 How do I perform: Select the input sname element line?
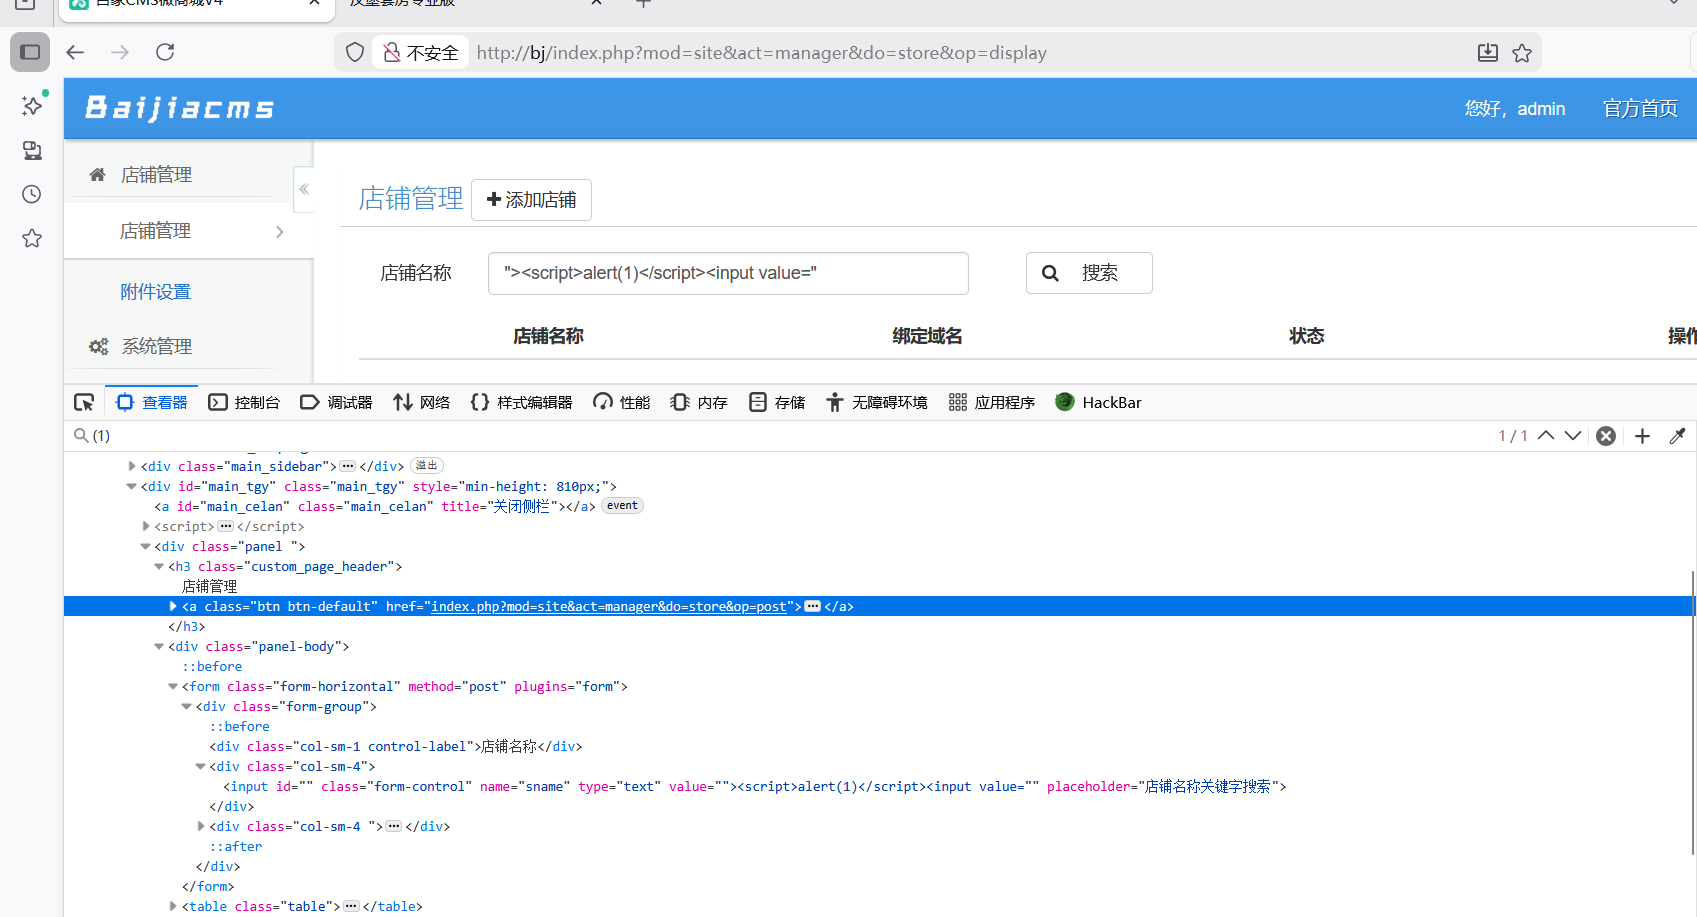[x=755, y=786]
